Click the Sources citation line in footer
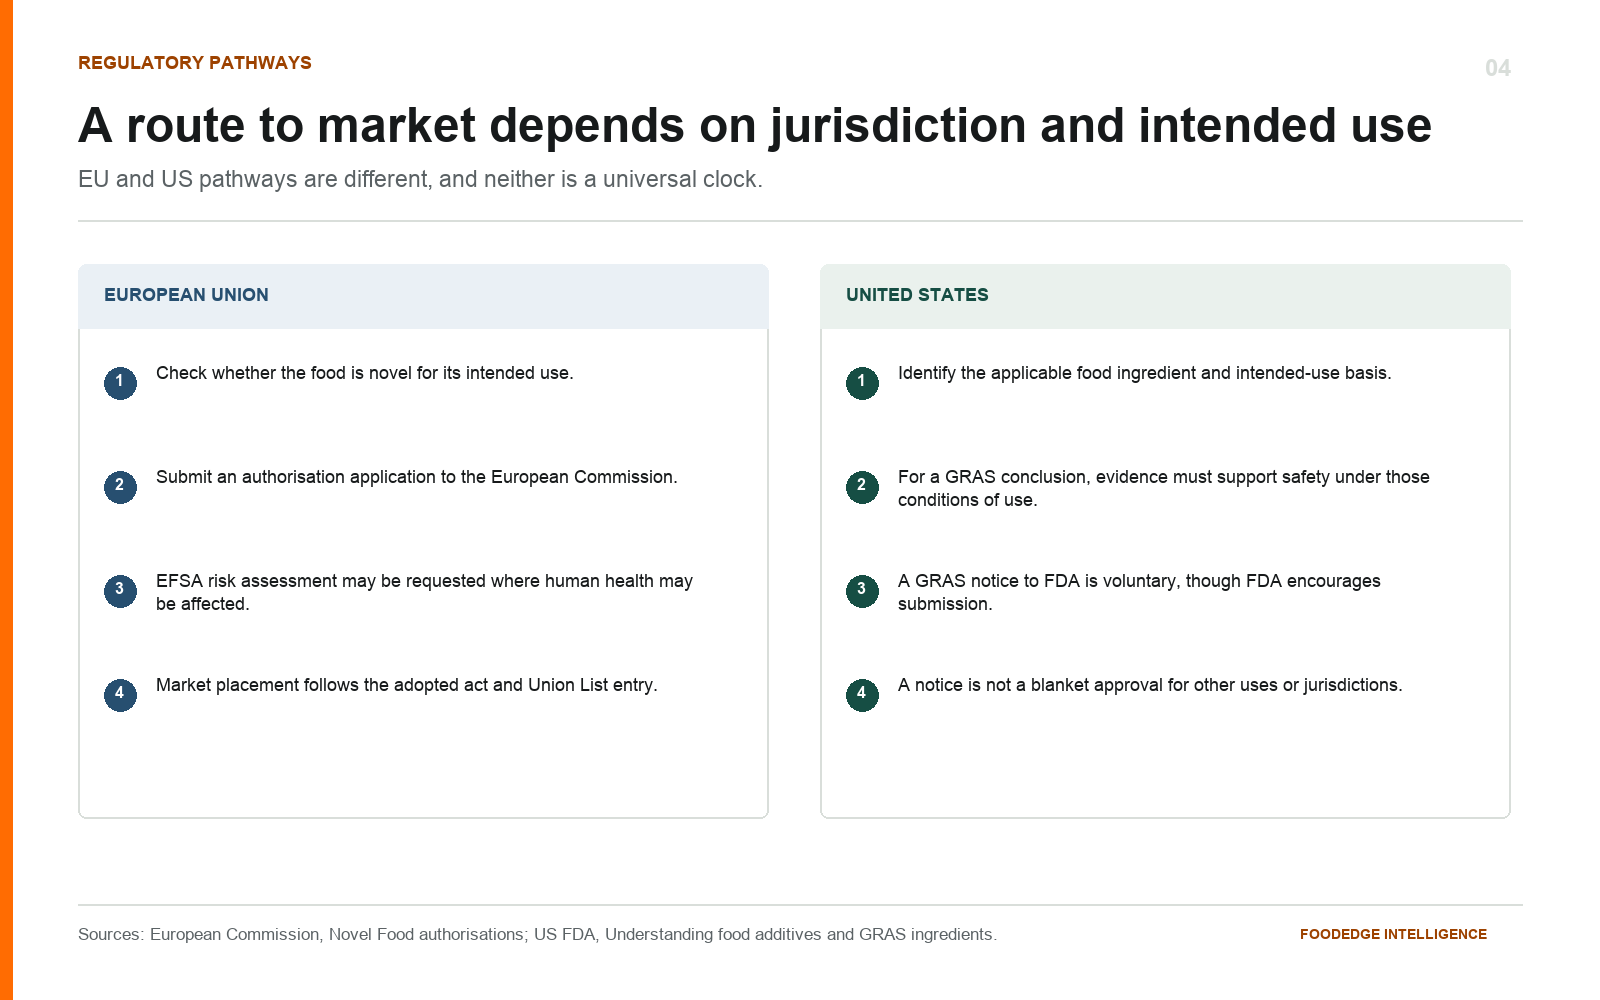Viewport: 1600px width, 1000px height. click(x=537, y=934)
